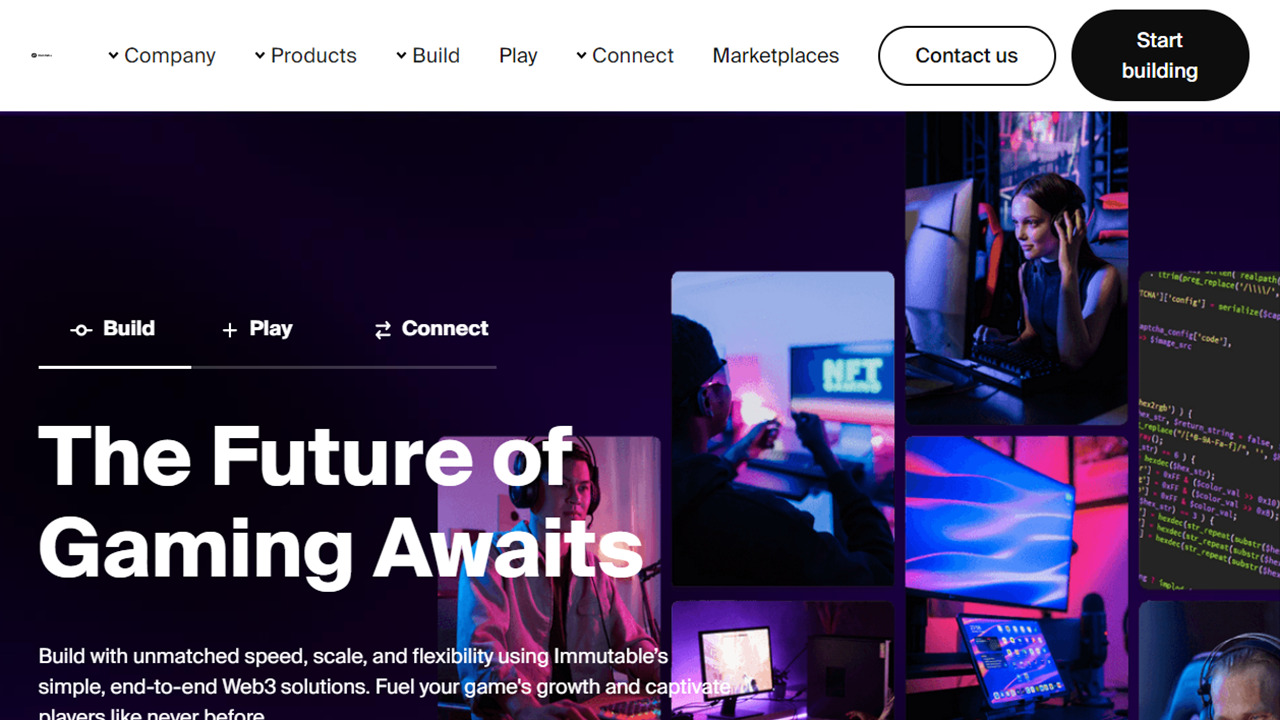Click the Start building button
1280x720 pixels.
pyautogui.click(x=1160, y=55)
